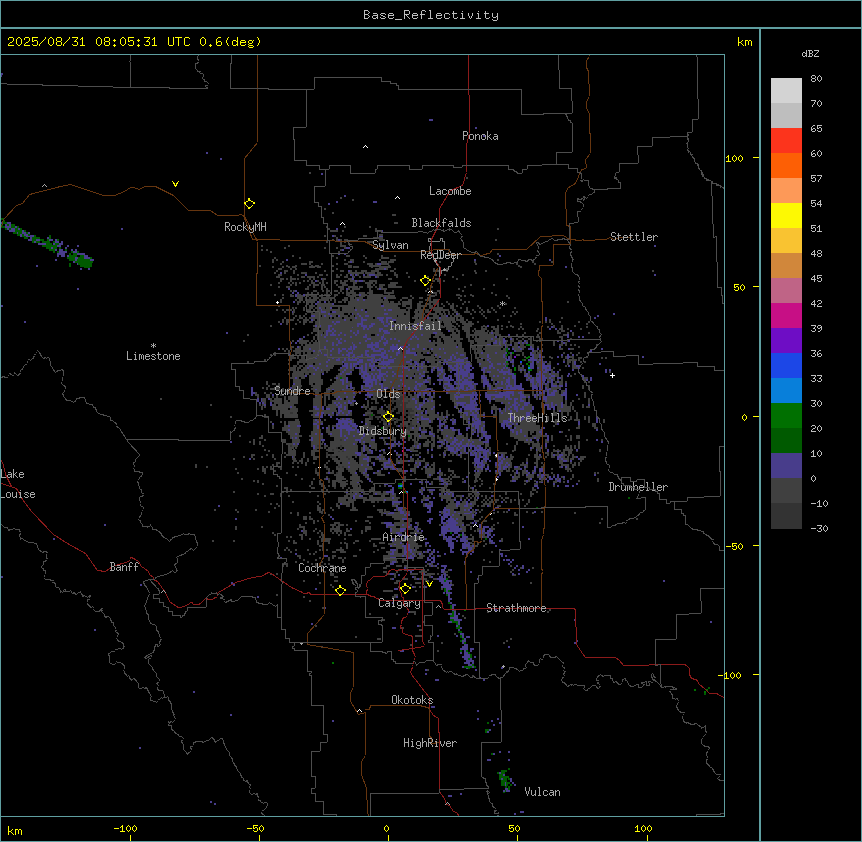Click the Airdrie city label
The height and width of the screenshot is (842, 862).
tap(404, 537)
